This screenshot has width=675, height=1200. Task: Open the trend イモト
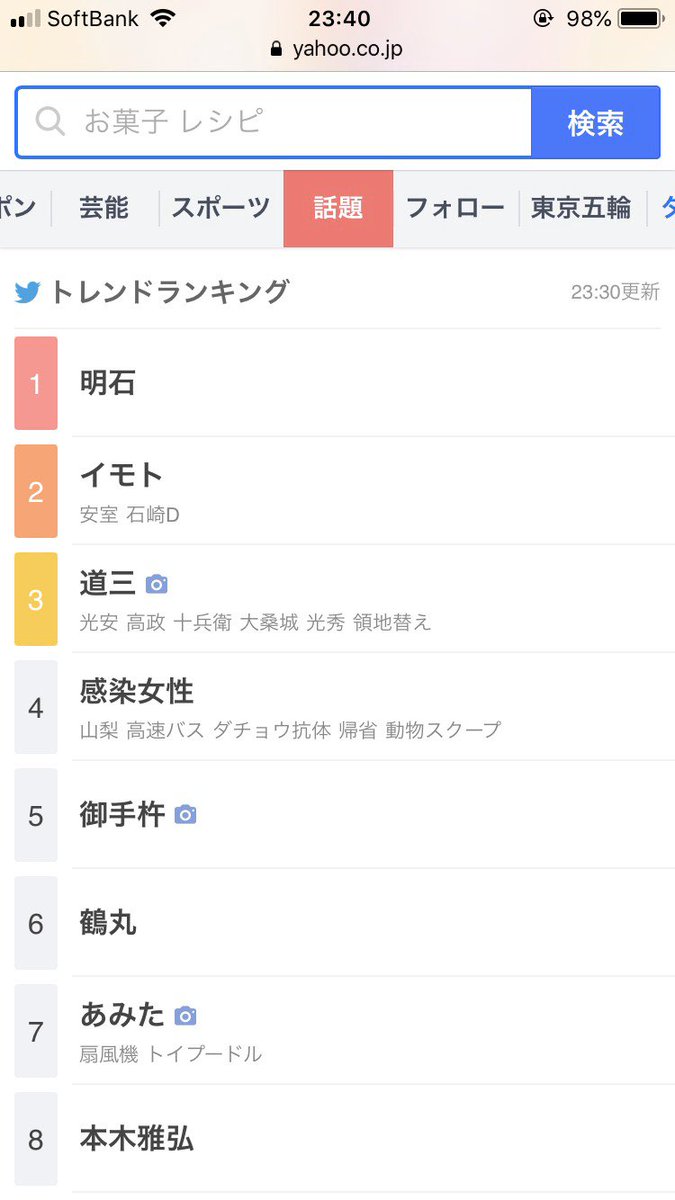(x=337, y=491)
